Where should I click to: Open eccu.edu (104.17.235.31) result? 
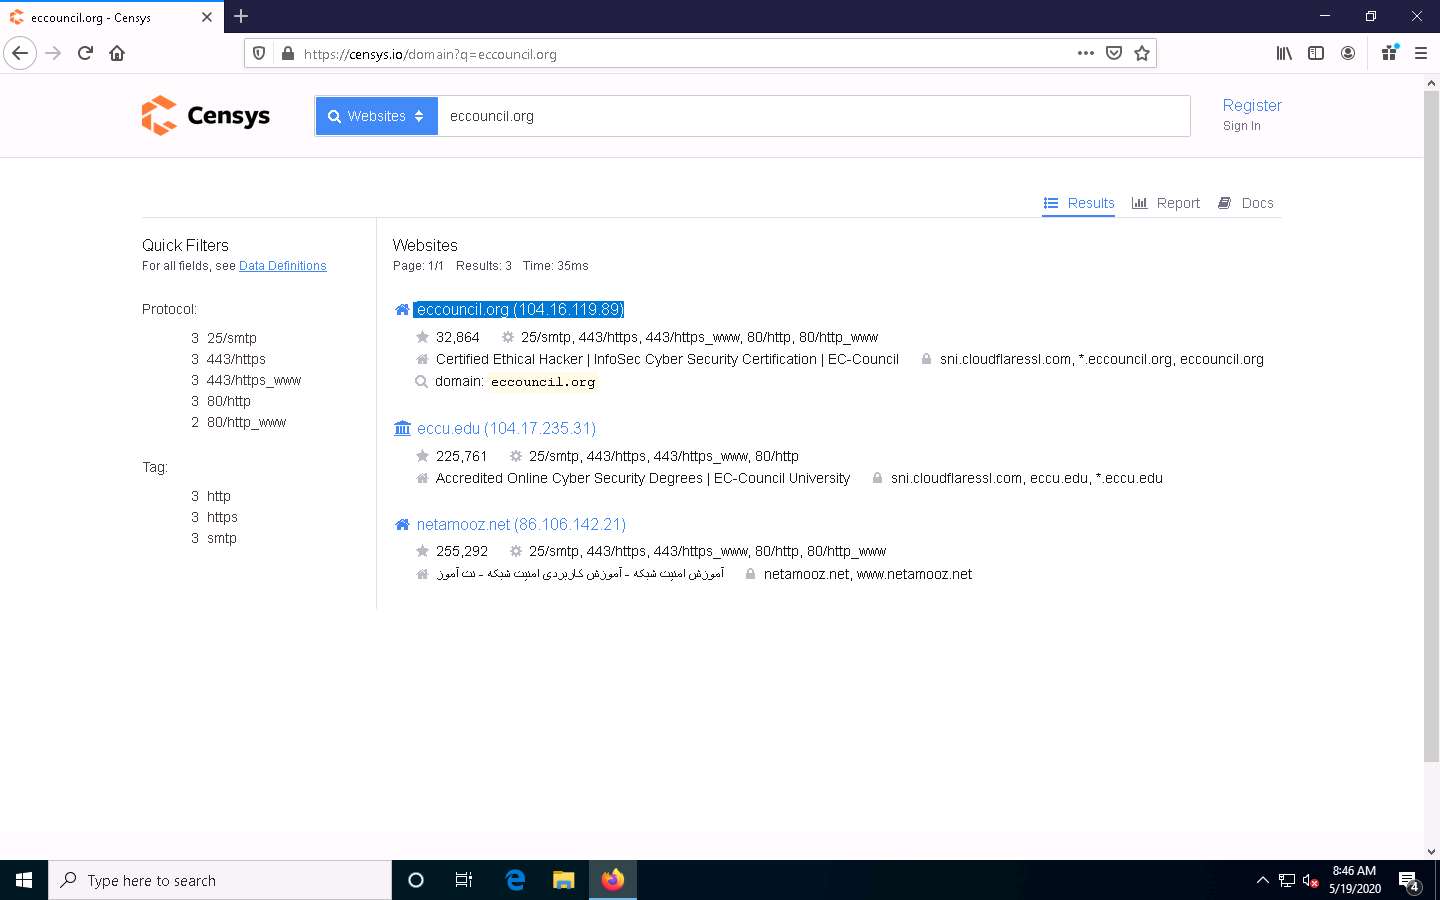click(x=506, y=428)
